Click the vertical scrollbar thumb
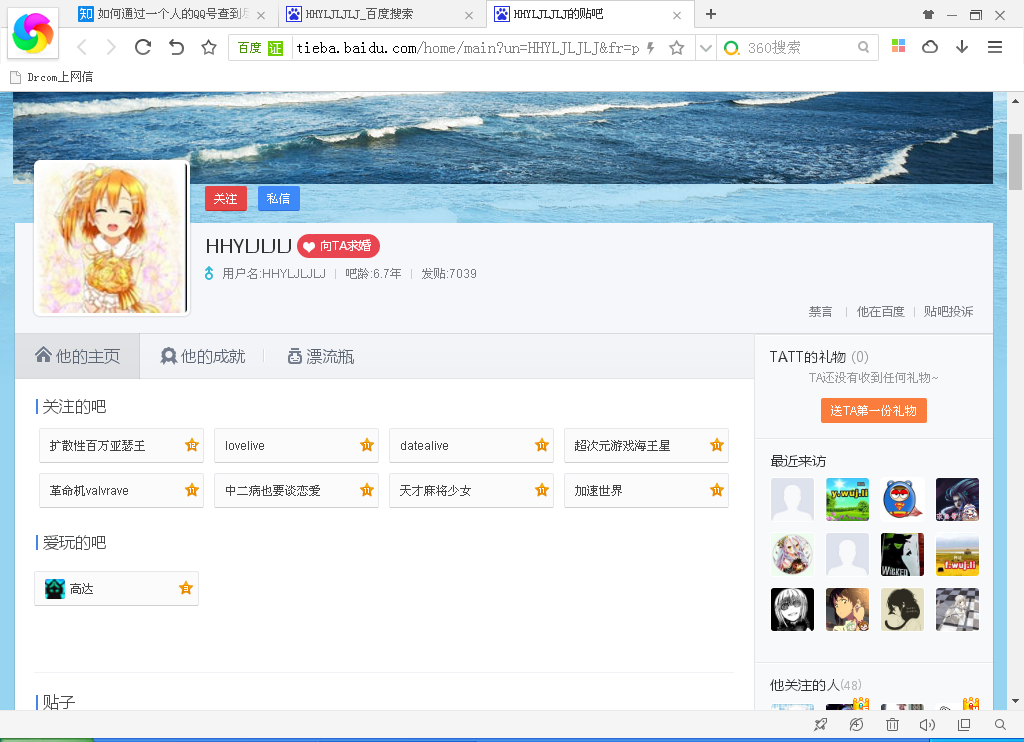 [x=1015, y=161]
